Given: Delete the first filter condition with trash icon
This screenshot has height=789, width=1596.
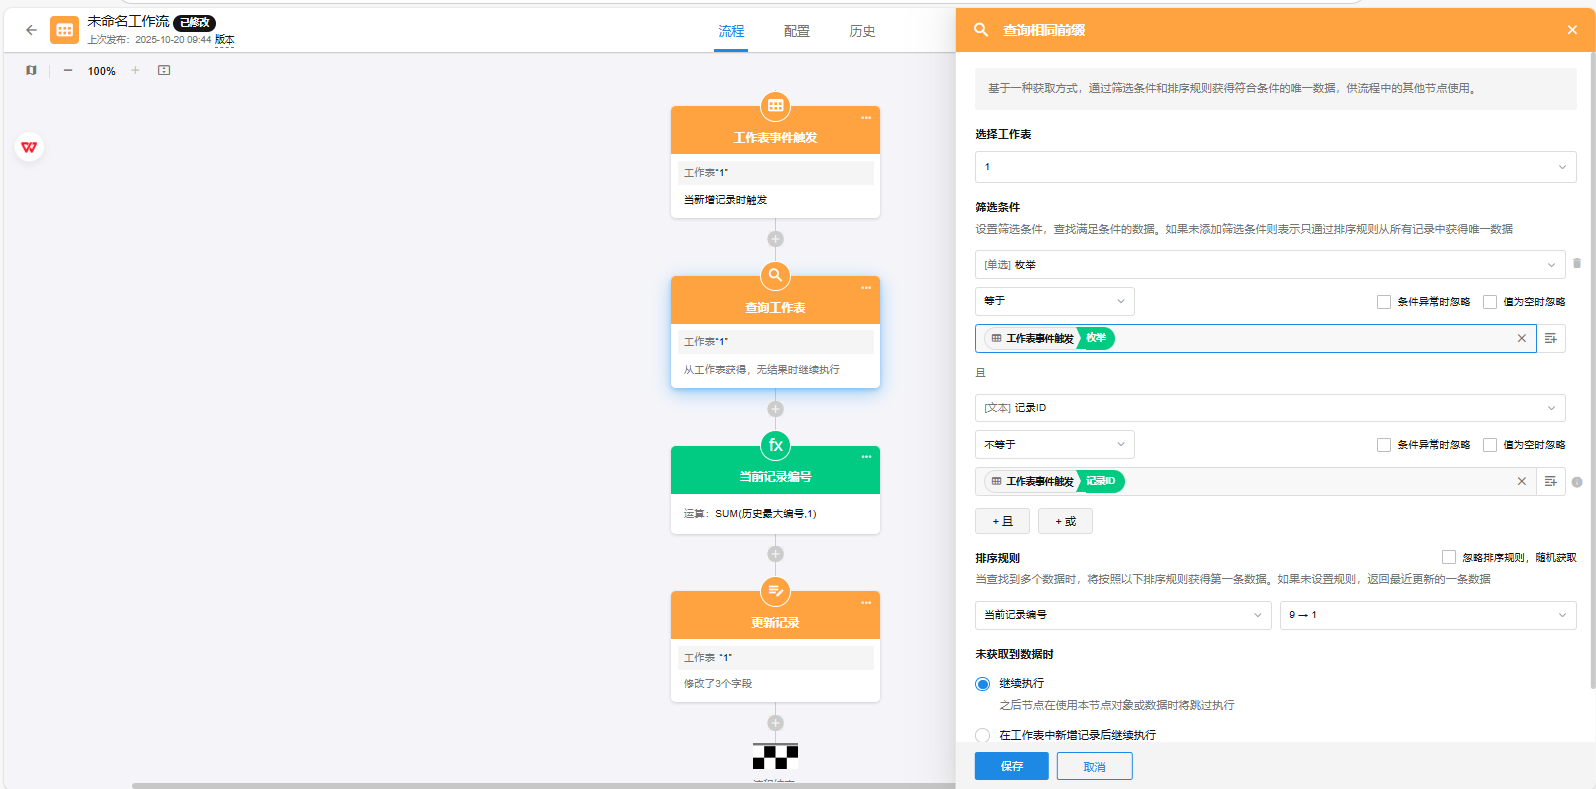Looking at the screenshot, I should [1577, 264].
